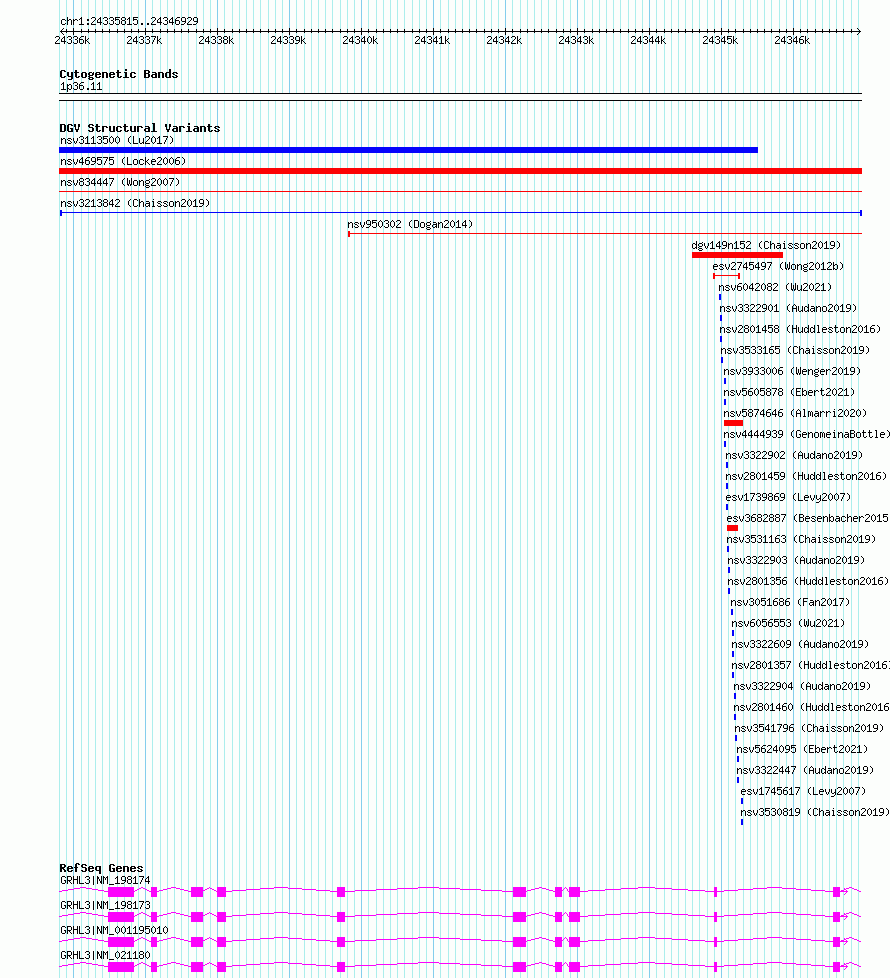This screenshot has height=978, width=890.
Task: Open nsv3533165 (Chaisson2019) label
Action: tap(795, 351)
